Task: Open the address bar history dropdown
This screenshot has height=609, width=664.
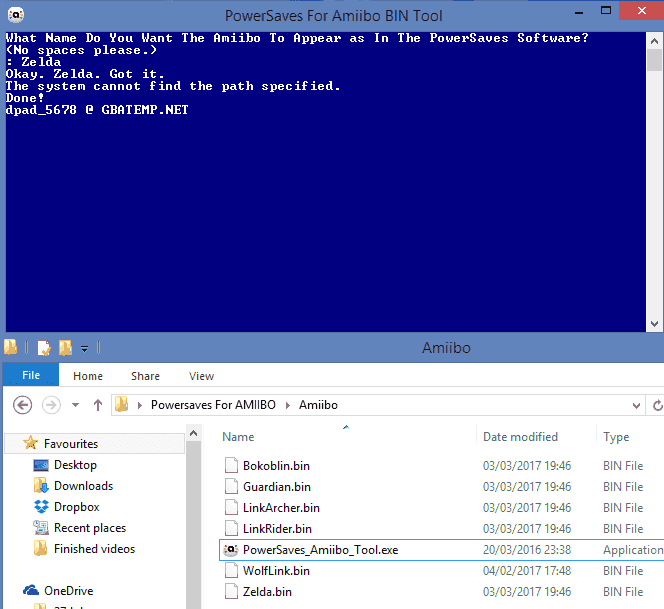Action: 636,406
